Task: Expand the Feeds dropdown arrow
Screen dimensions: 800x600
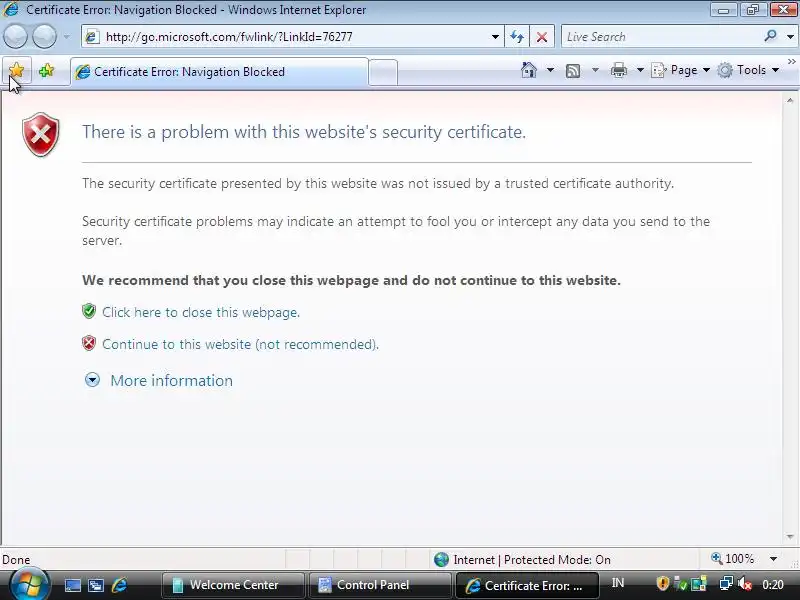Action: (x=595, y=70)
